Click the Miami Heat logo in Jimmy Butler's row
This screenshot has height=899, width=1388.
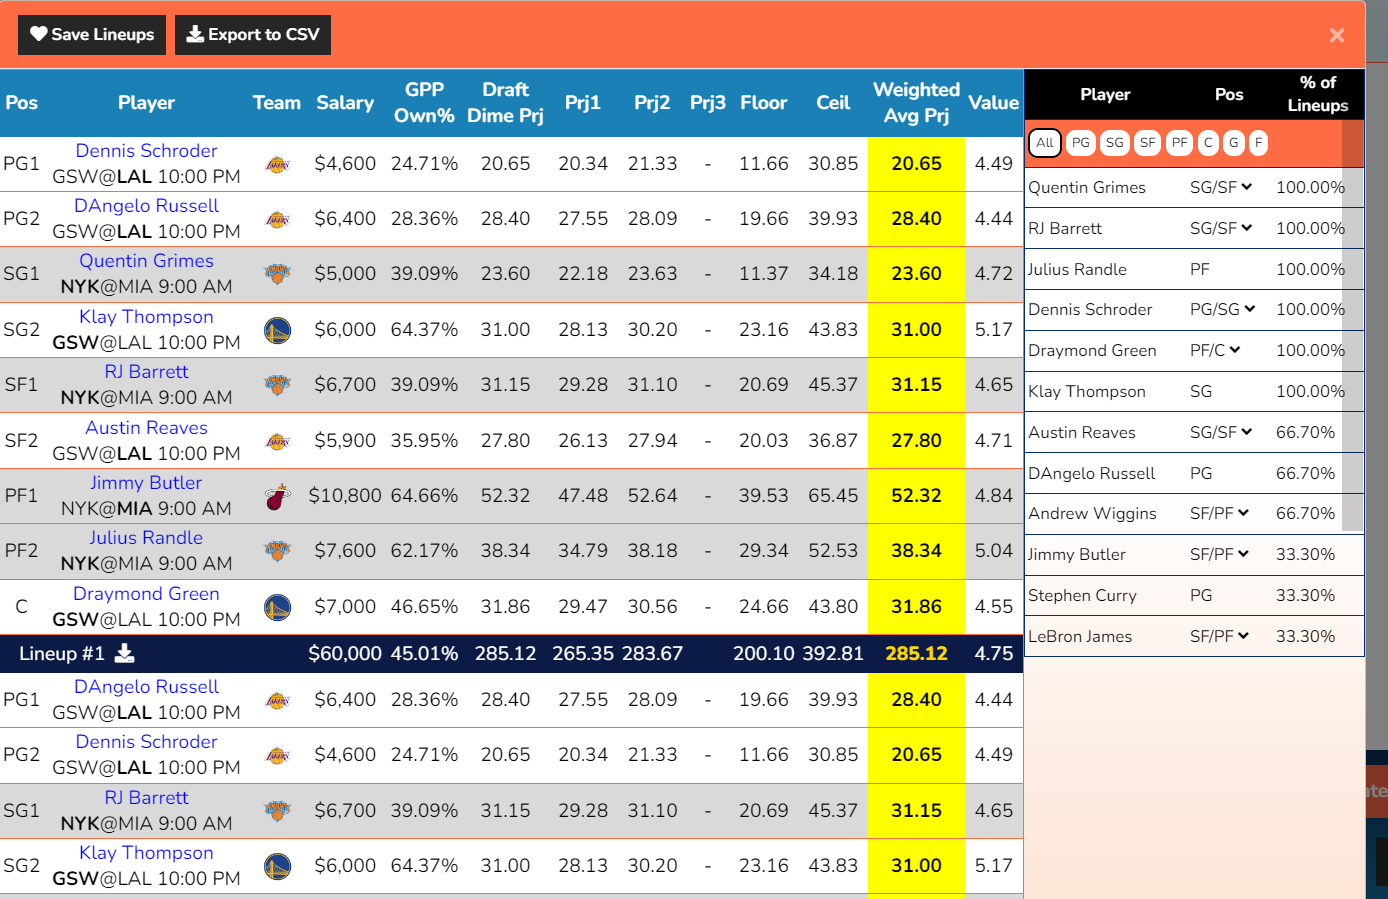[x=277, y=496]
